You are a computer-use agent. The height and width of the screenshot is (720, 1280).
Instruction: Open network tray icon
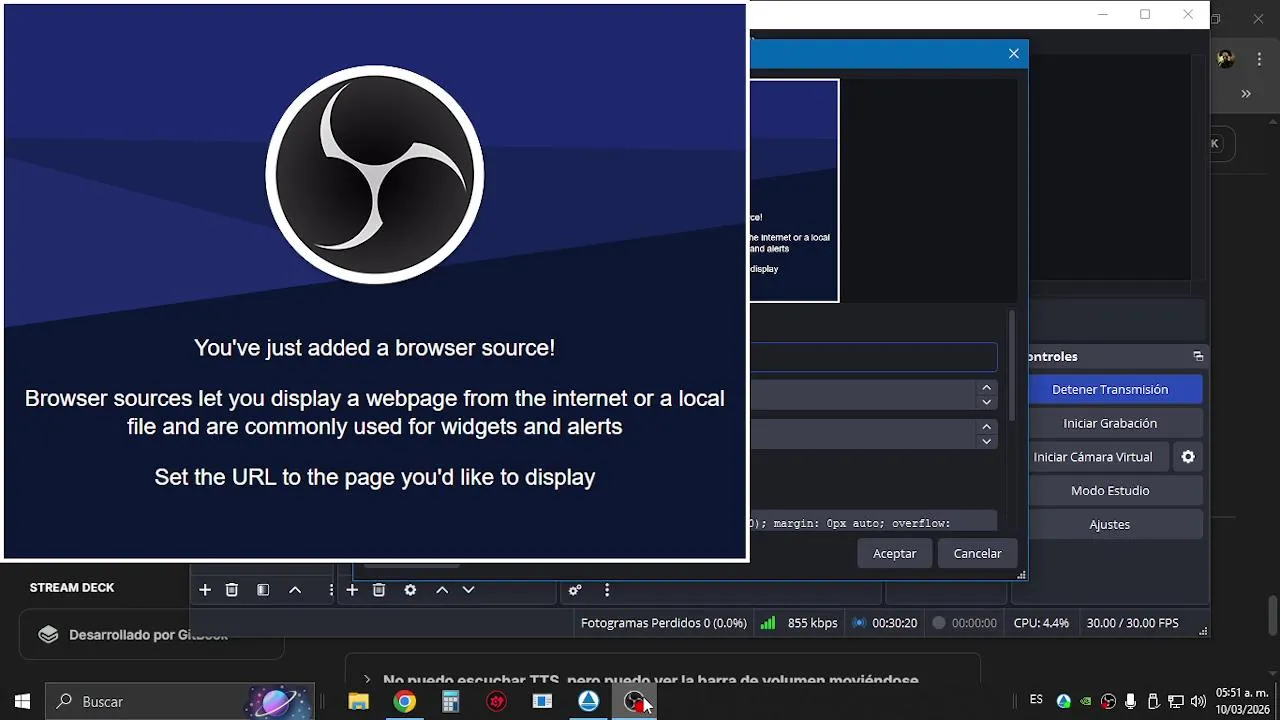(1176, 702)
